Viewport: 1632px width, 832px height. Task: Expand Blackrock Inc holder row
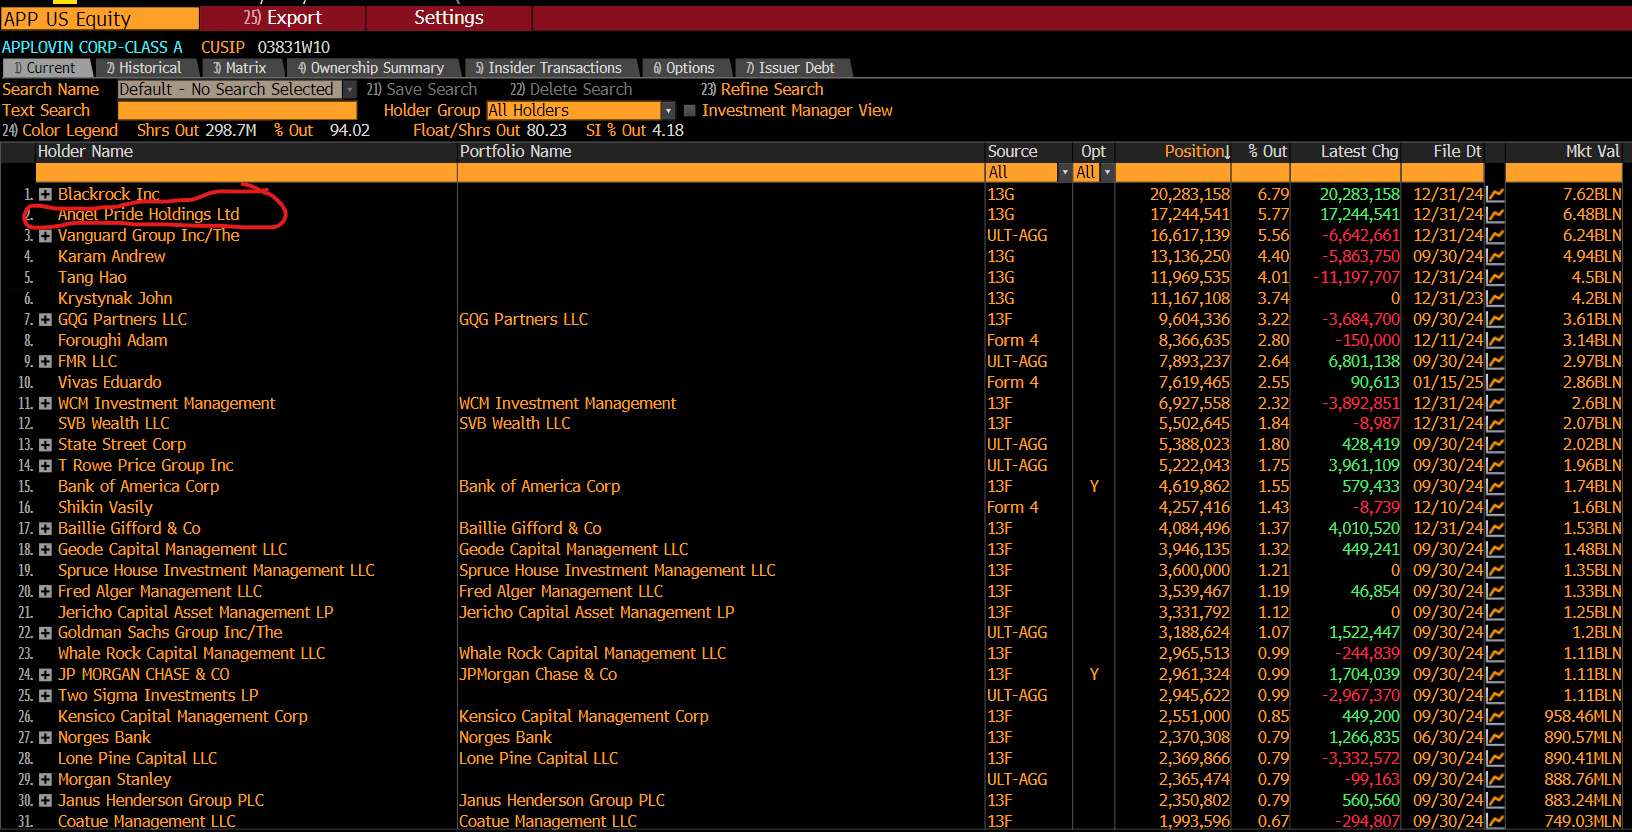45,195
